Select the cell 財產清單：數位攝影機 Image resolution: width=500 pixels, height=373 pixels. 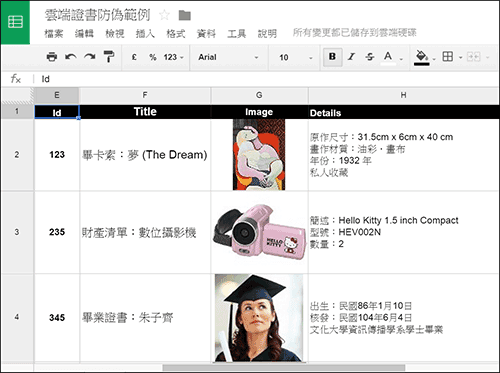tap(145, 232)
